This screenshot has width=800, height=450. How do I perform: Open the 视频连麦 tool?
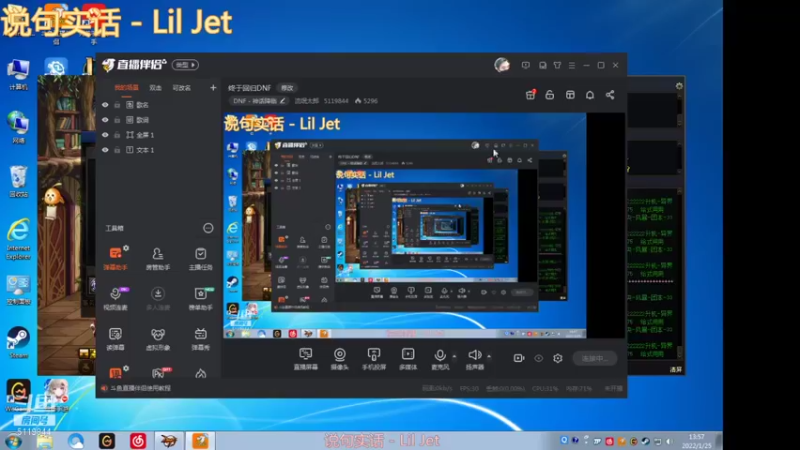coord(115,298)
